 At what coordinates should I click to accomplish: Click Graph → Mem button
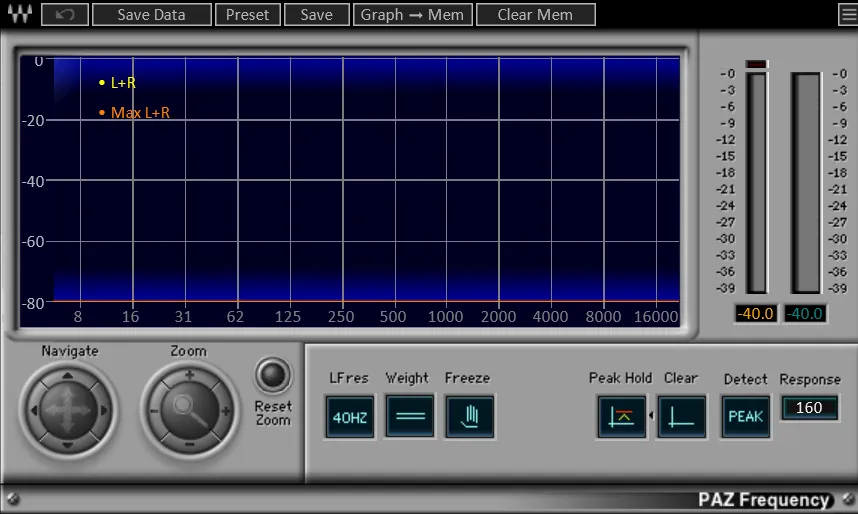coord(412,14)
